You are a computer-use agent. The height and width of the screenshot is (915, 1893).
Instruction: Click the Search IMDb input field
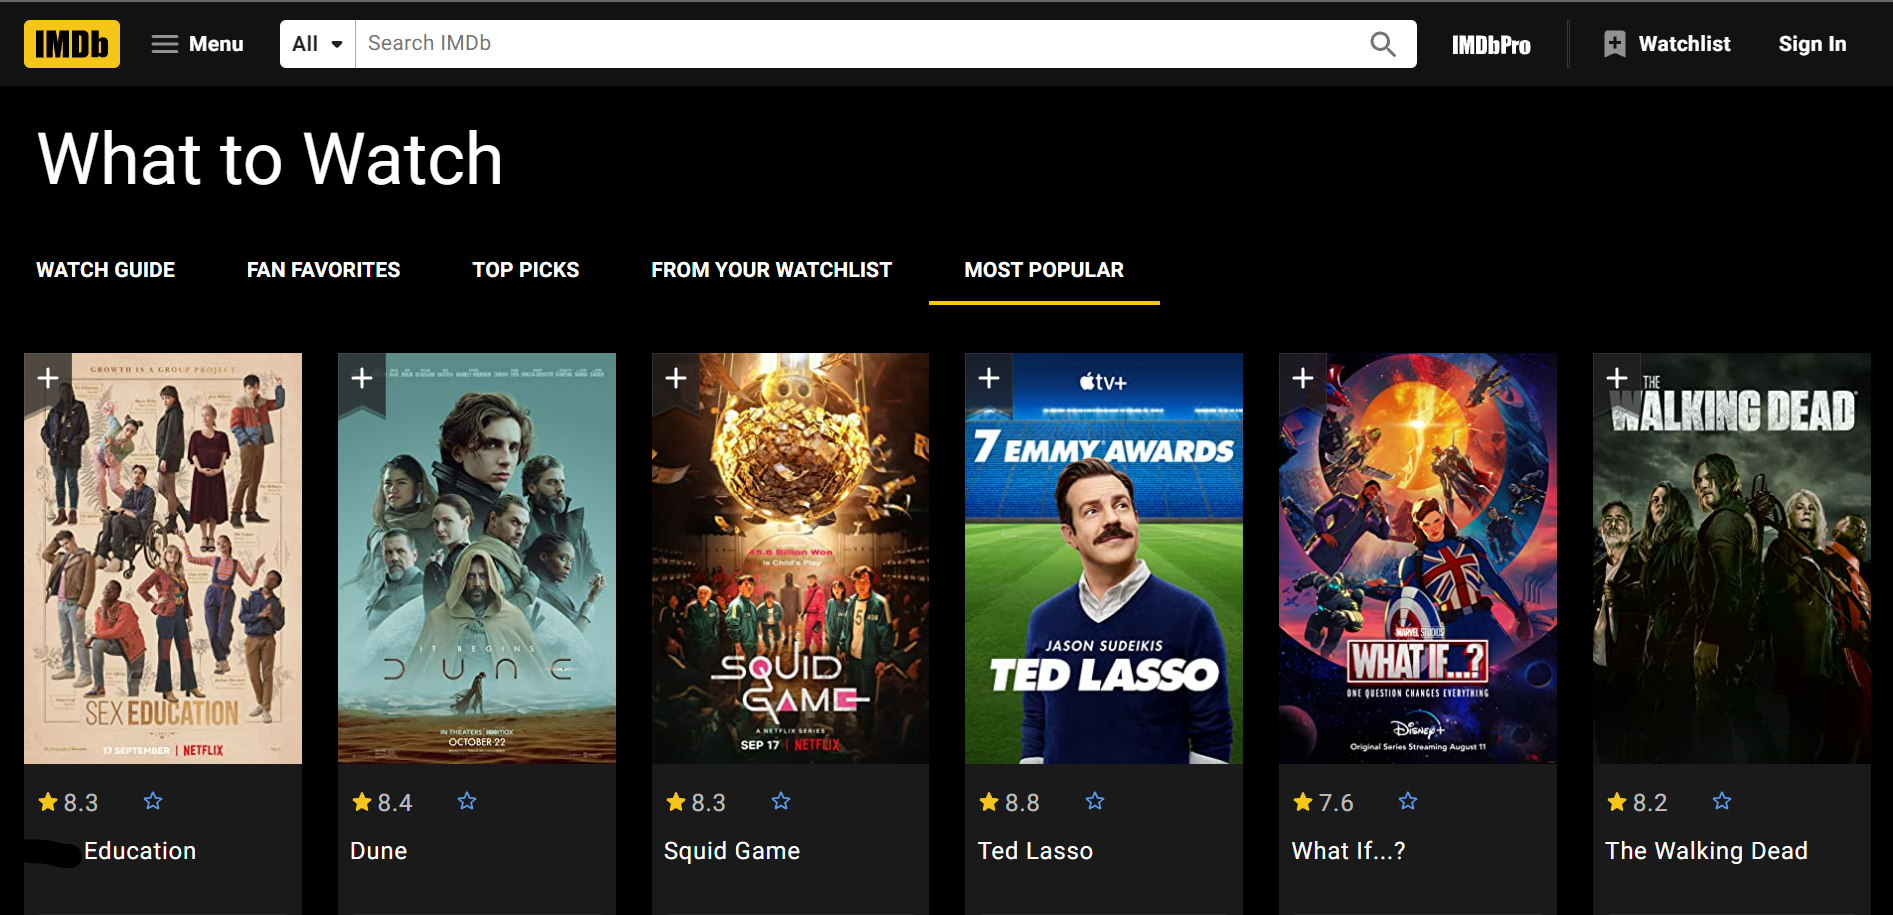pos(860,44)
